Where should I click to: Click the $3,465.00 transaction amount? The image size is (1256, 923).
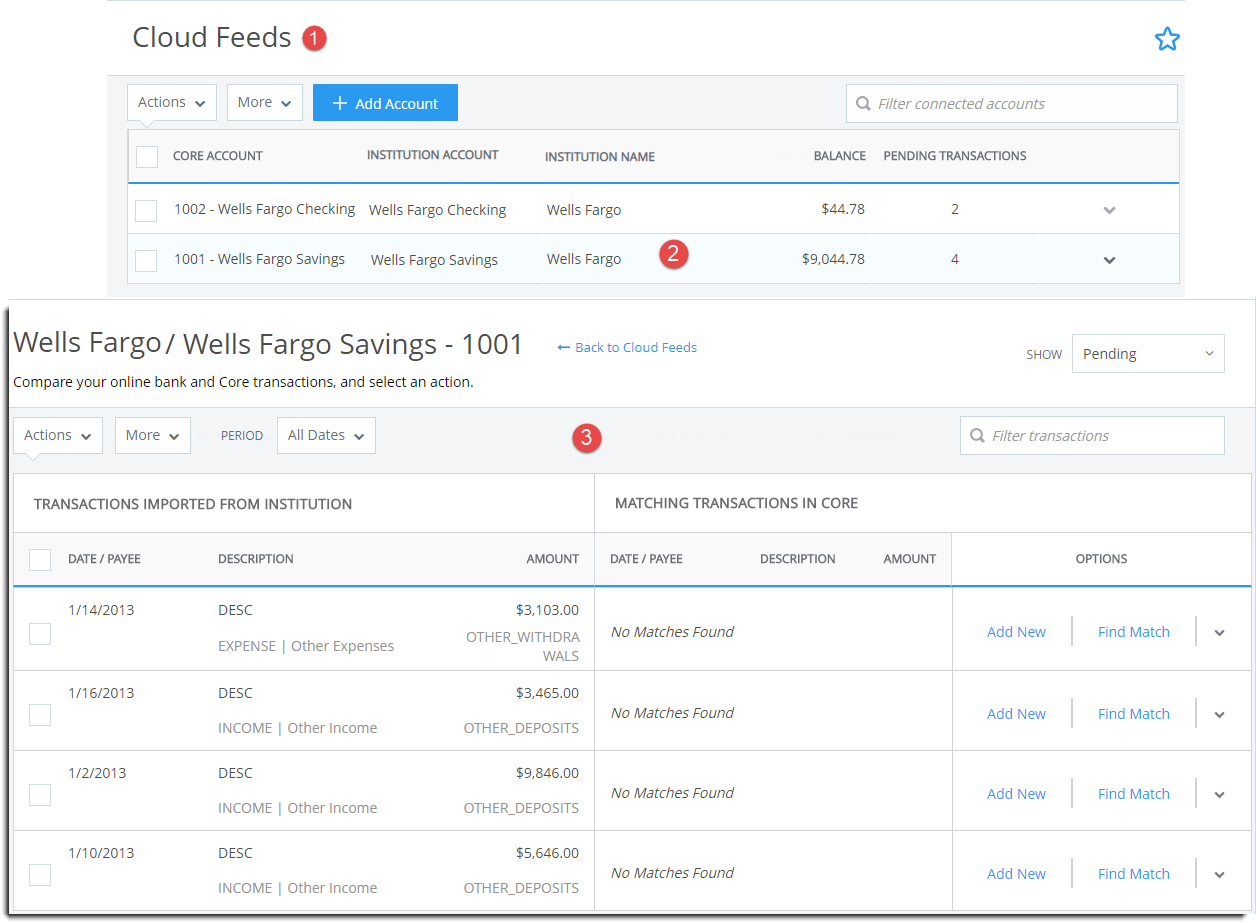[x=547, y=693]
